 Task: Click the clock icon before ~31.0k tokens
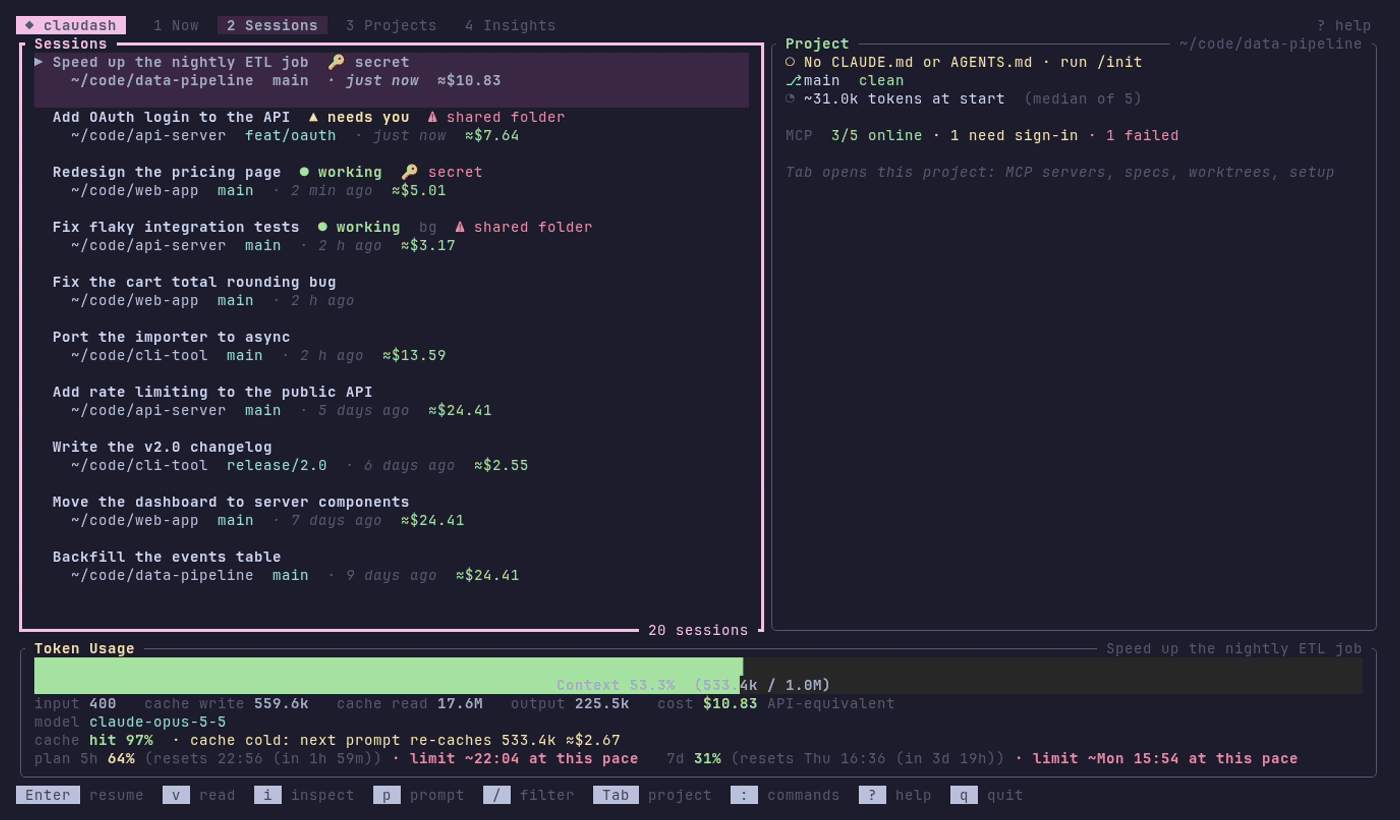coord(790,98)
